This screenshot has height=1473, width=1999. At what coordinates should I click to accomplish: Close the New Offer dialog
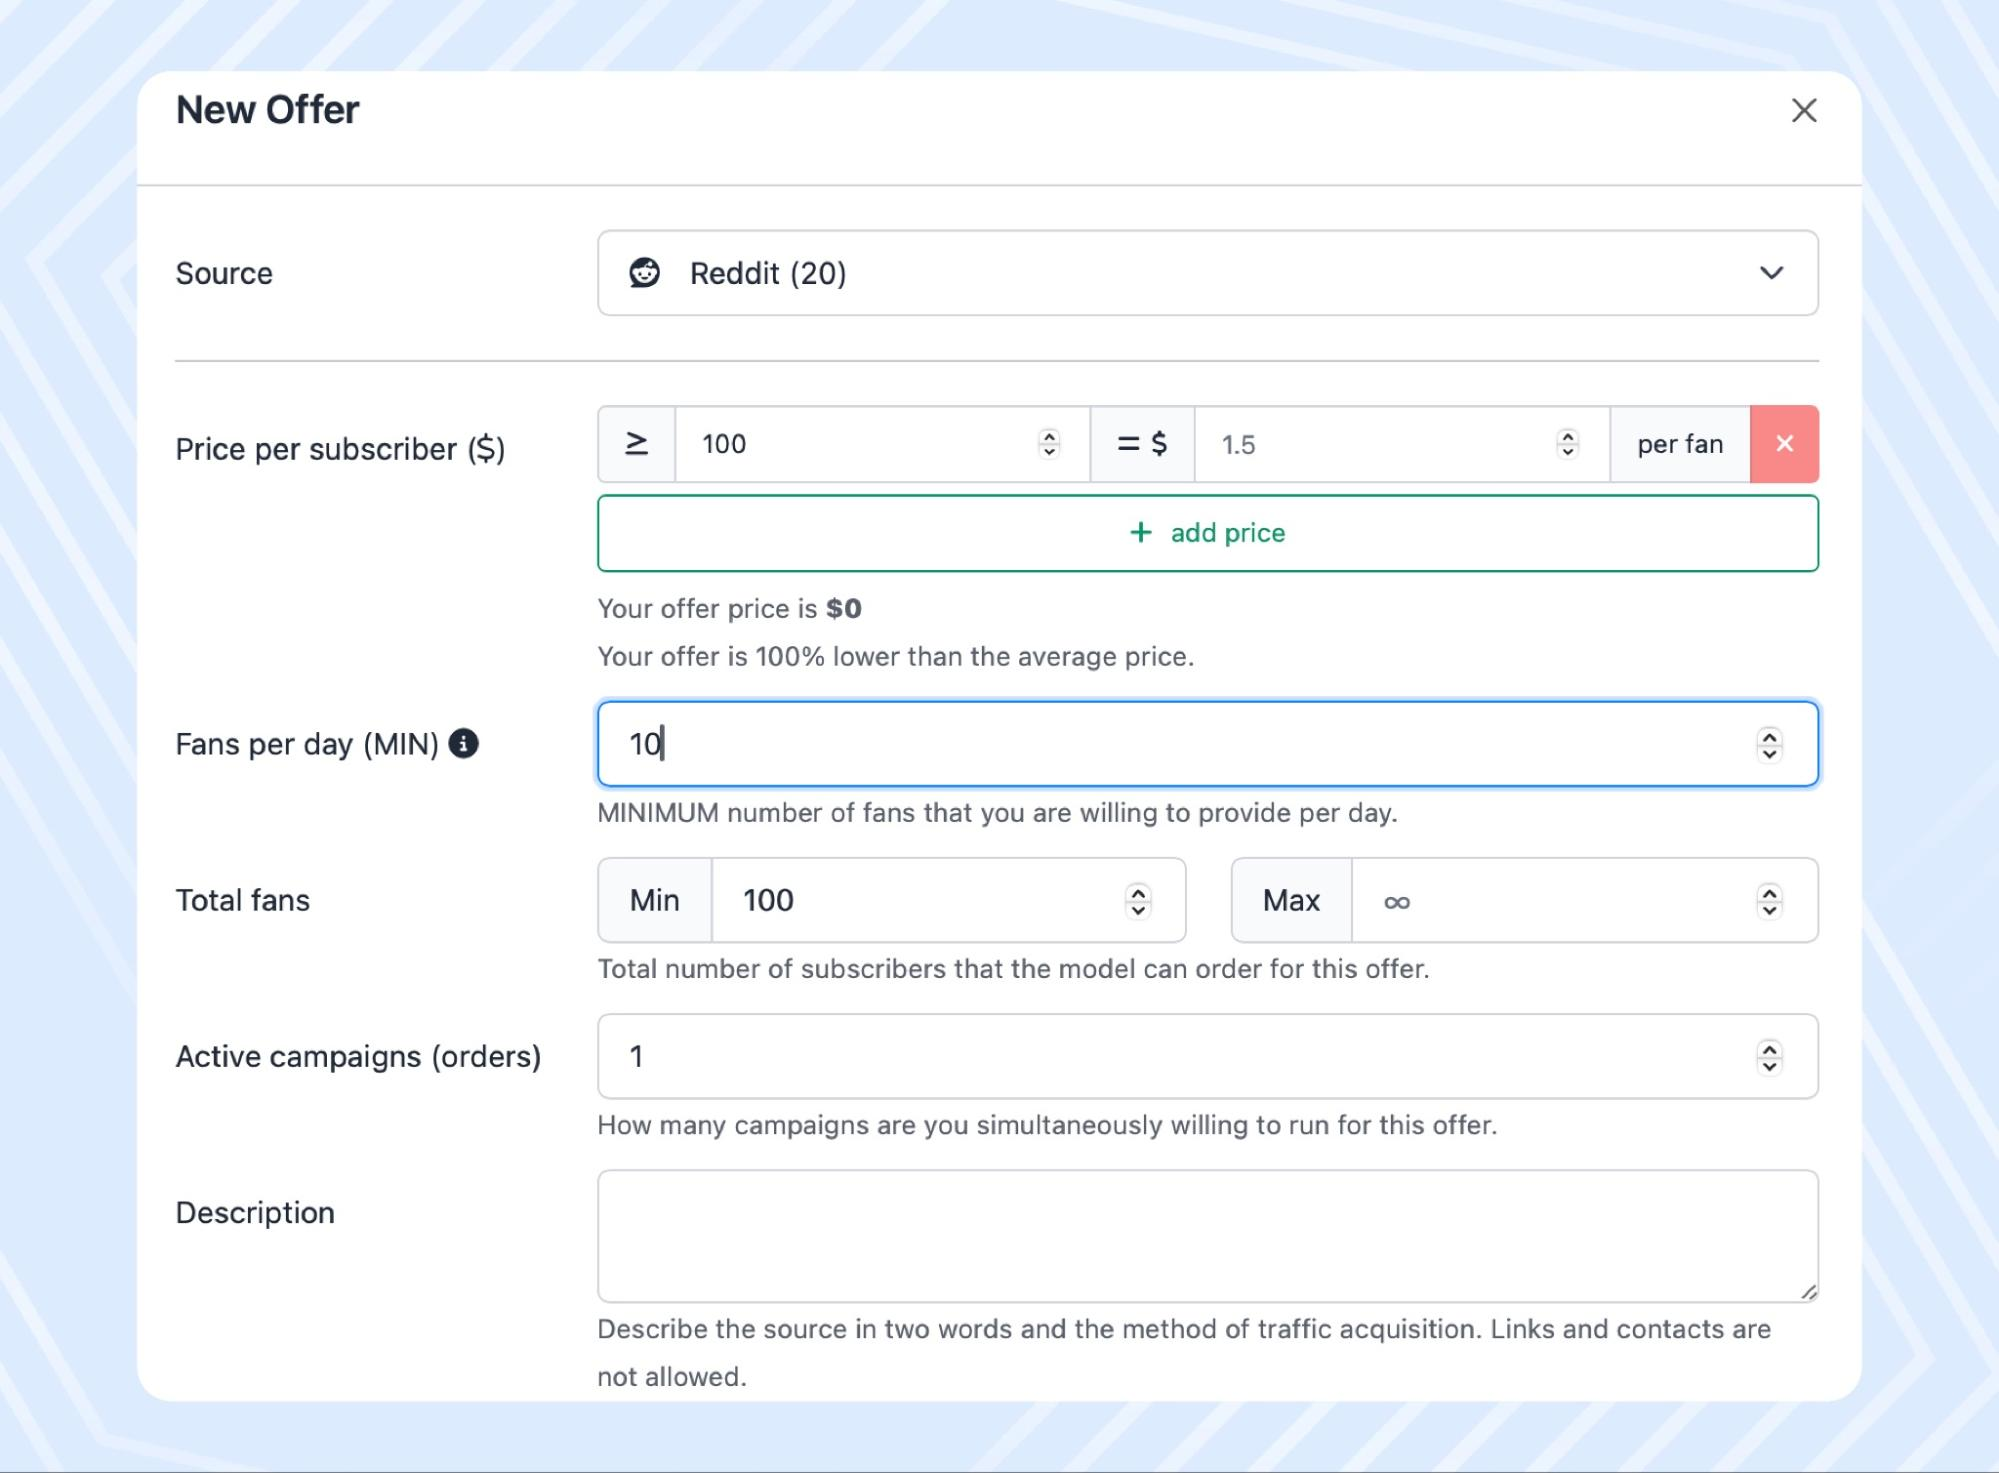point(1803,110)
